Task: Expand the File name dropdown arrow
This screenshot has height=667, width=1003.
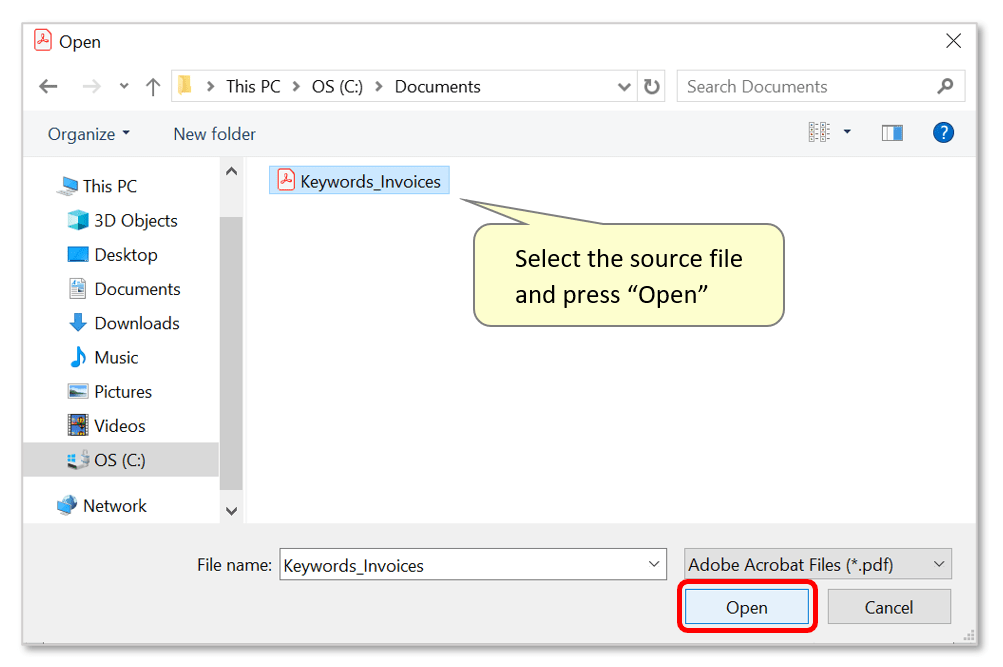Action: click(x=654, y=564)
